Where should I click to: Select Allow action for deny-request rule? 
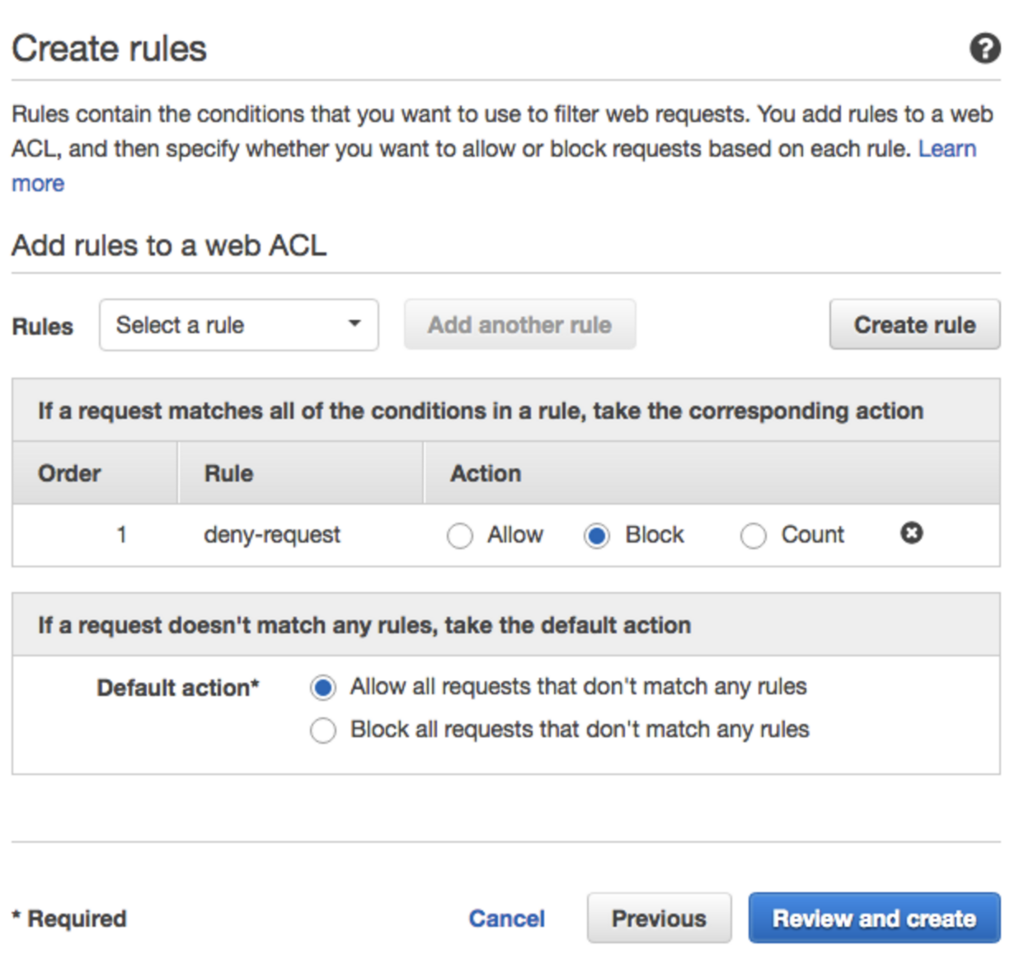click(x=460, y=536)
